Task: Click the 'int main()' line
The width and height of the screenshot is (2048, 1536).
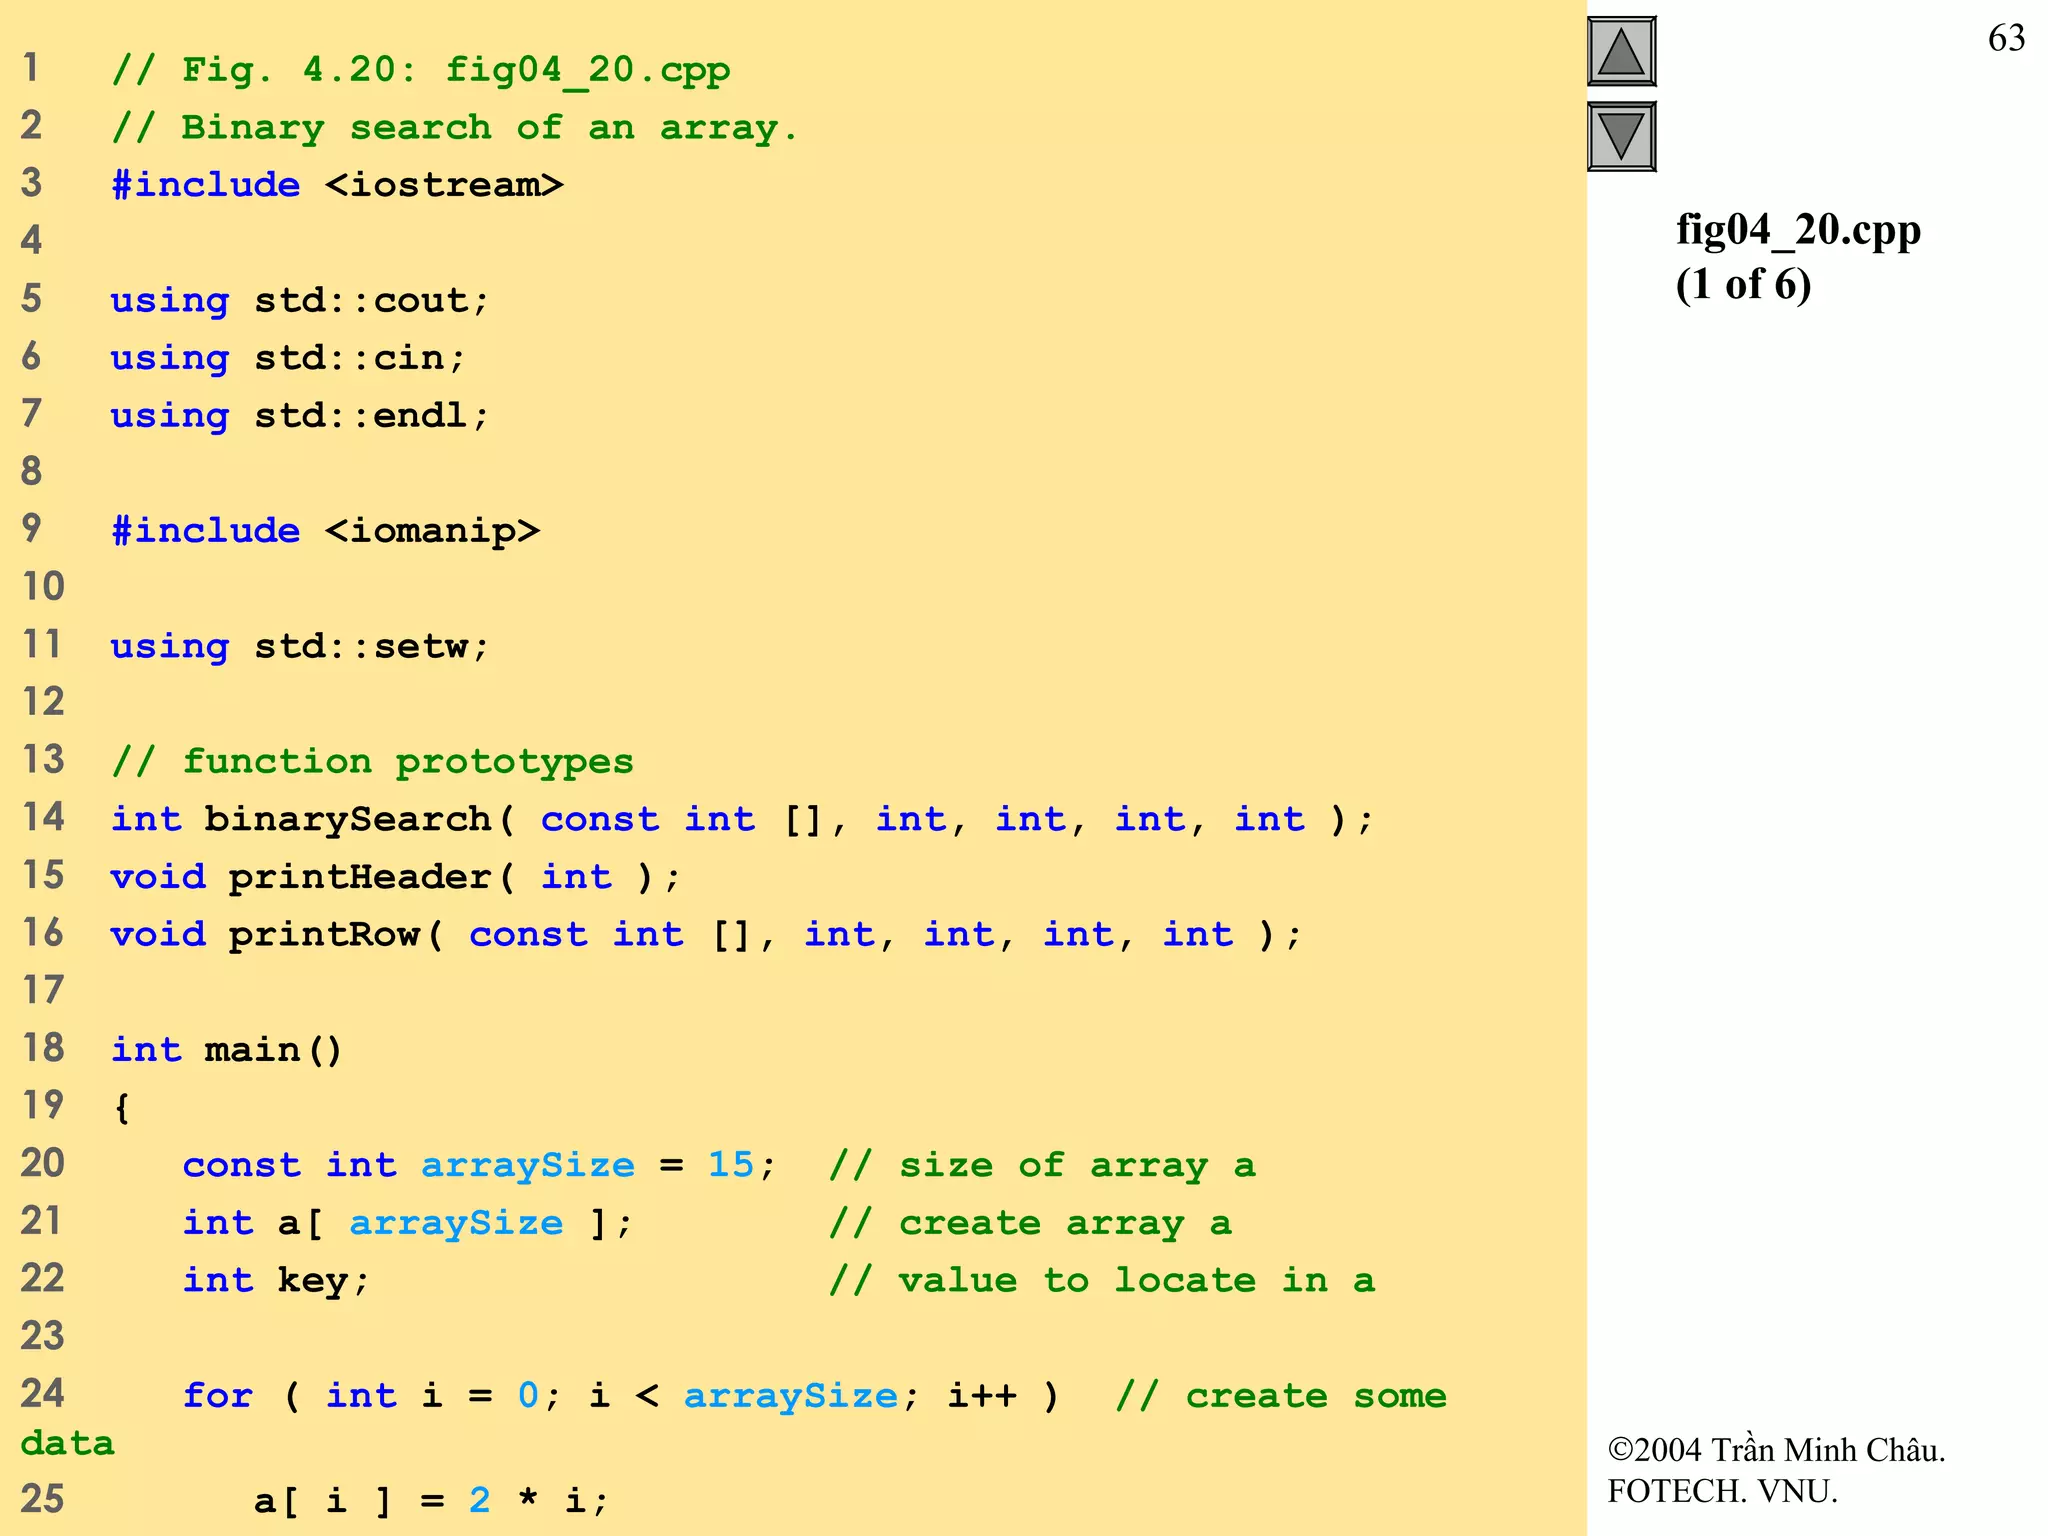Action: tap(226, 1050)
